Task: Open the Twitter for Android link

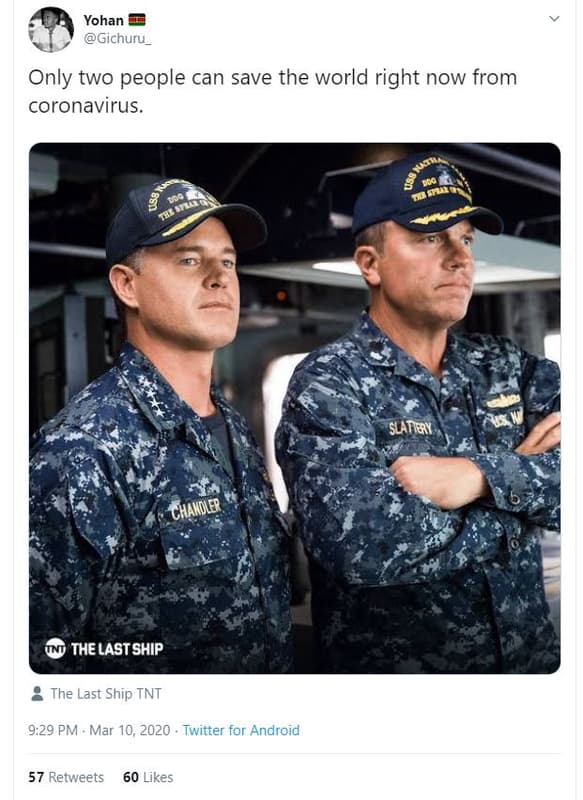Action: [x=241, y=730]
